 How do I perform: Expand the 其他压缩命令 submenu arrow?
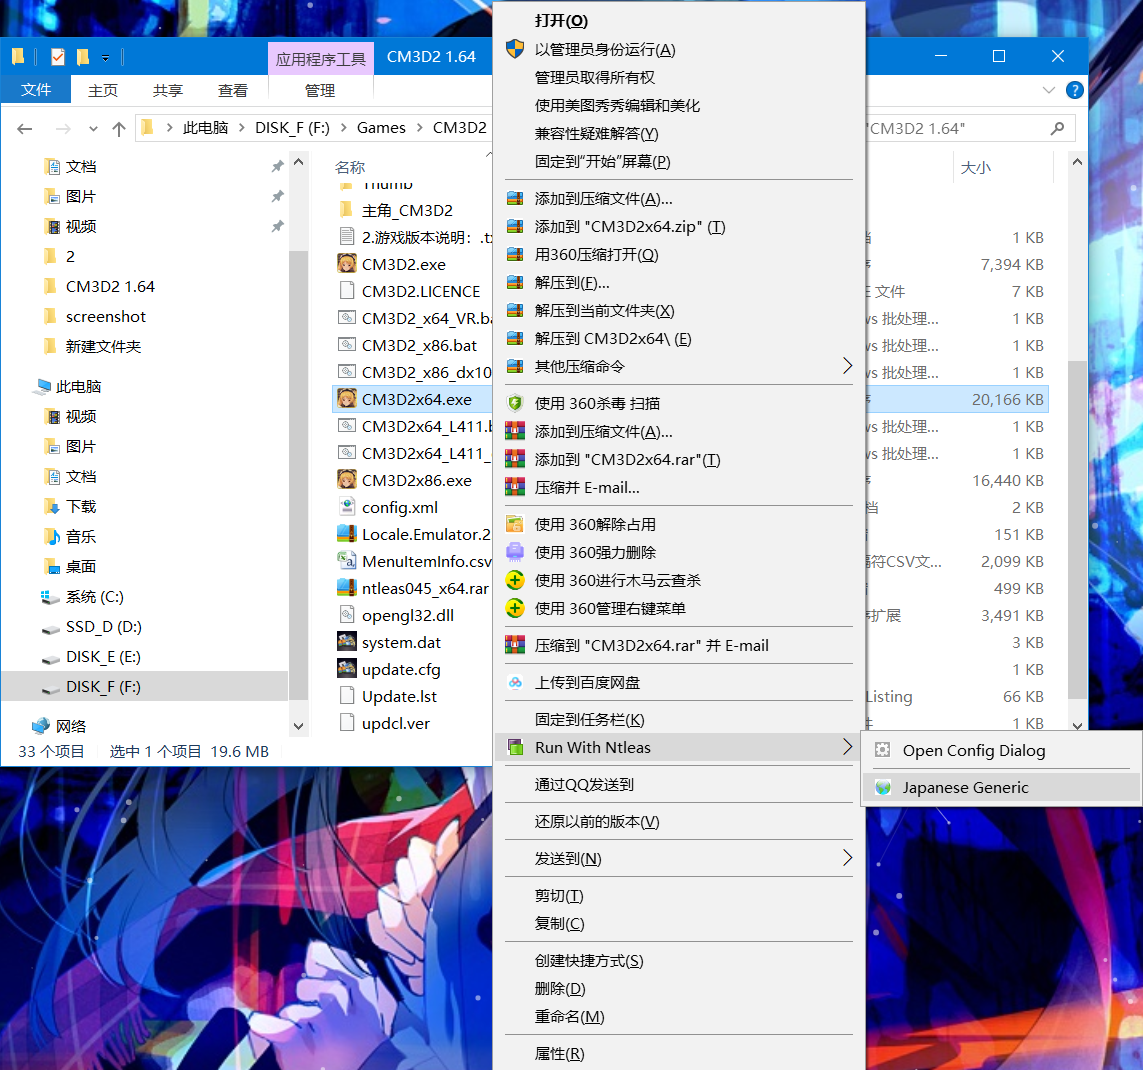(x=847, y=366)
